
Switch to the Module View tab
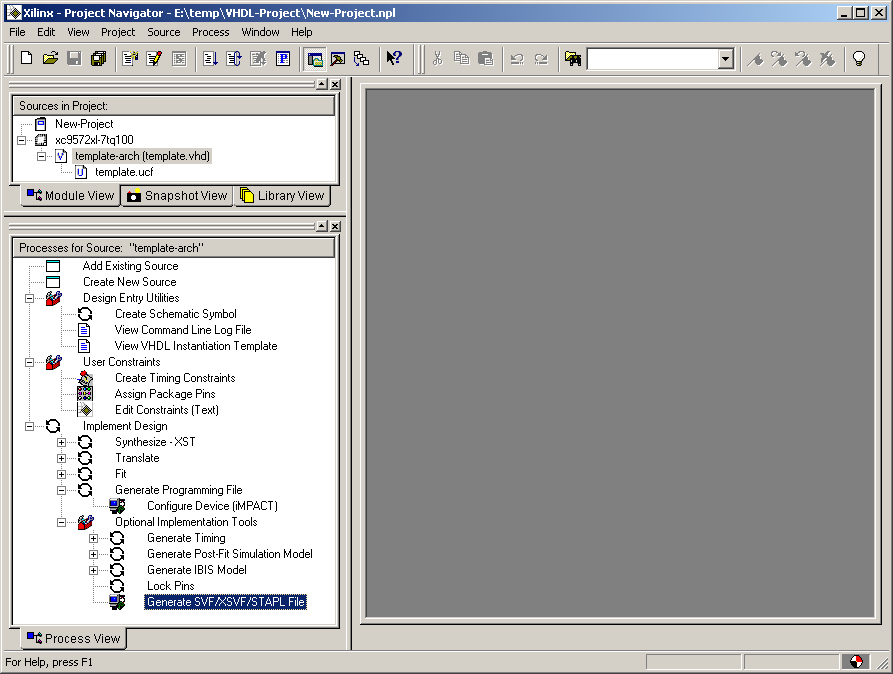(71, 195)
